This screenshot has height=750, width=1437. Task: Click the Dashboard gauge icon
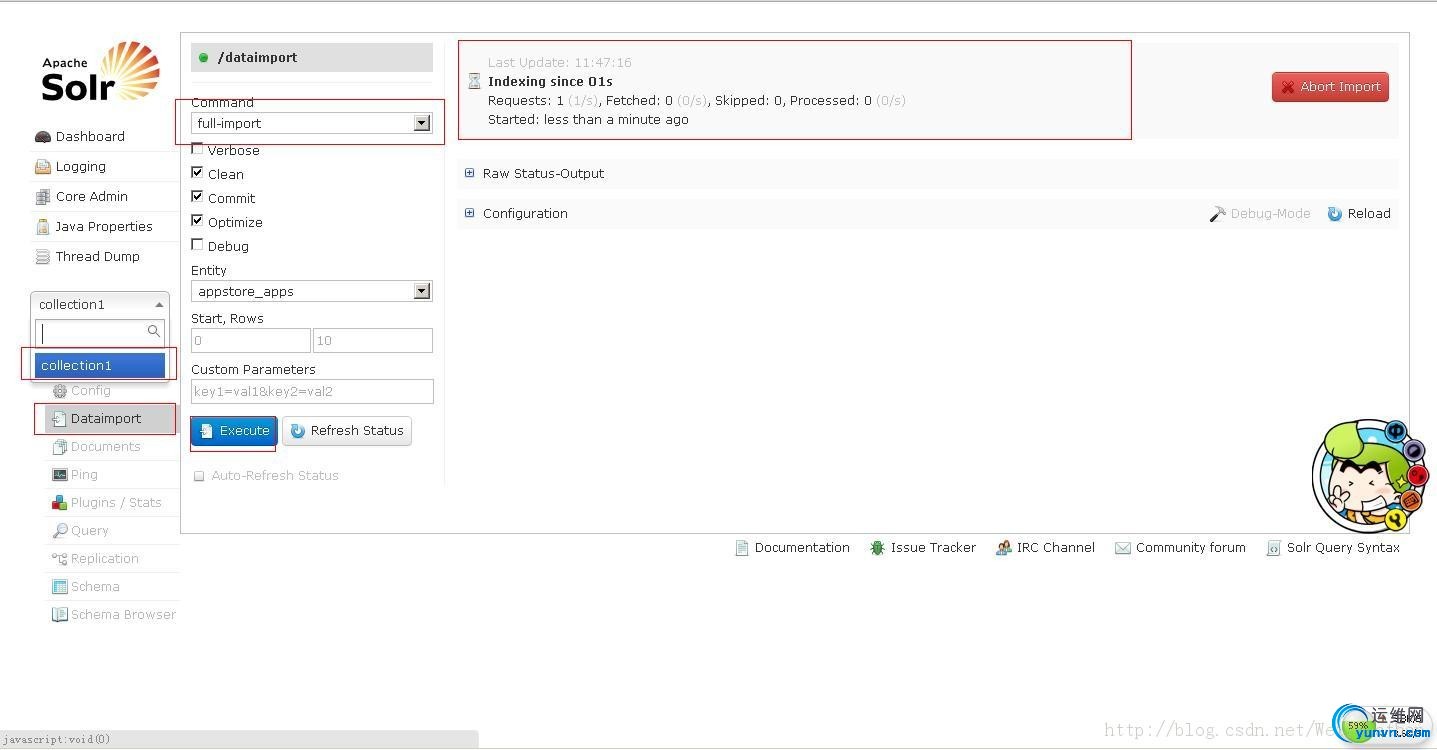pos(42,137)
